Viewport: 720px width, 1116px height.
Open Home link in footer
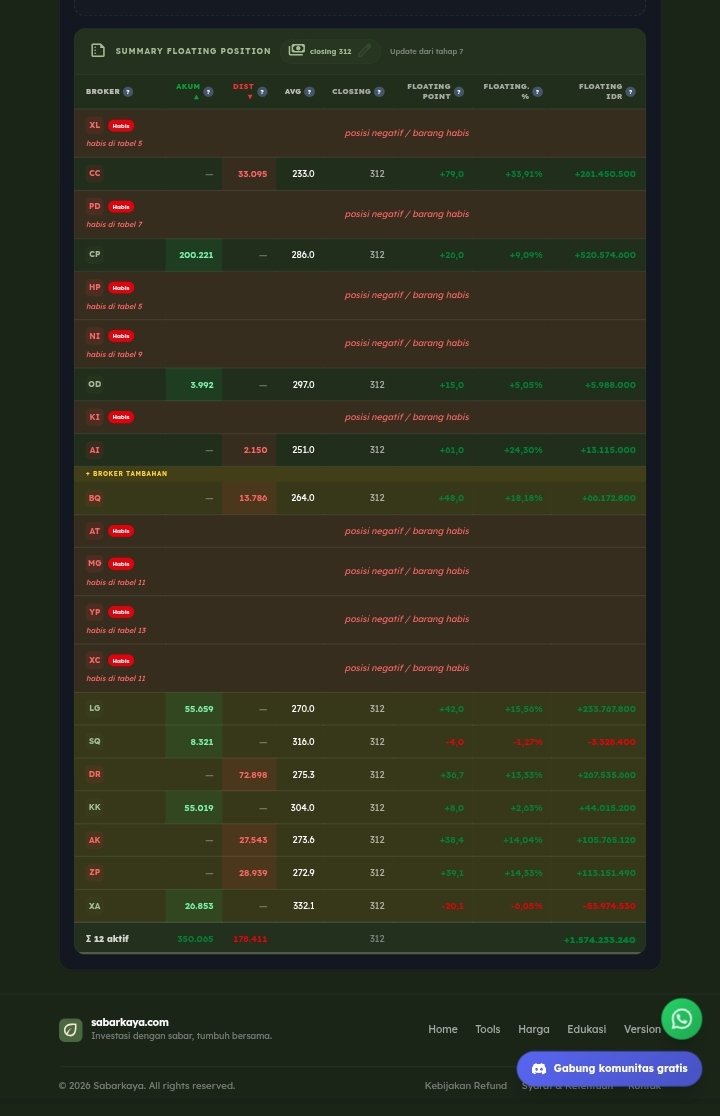coord(443,1029)
